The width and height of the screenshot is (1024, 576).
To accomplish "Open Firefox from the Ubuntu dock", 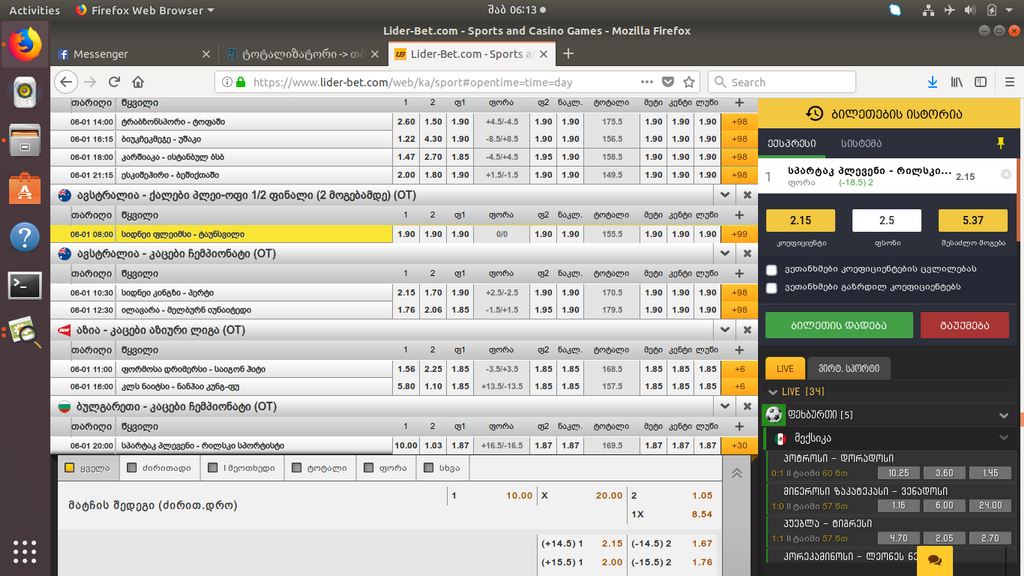I will (25, 45).
